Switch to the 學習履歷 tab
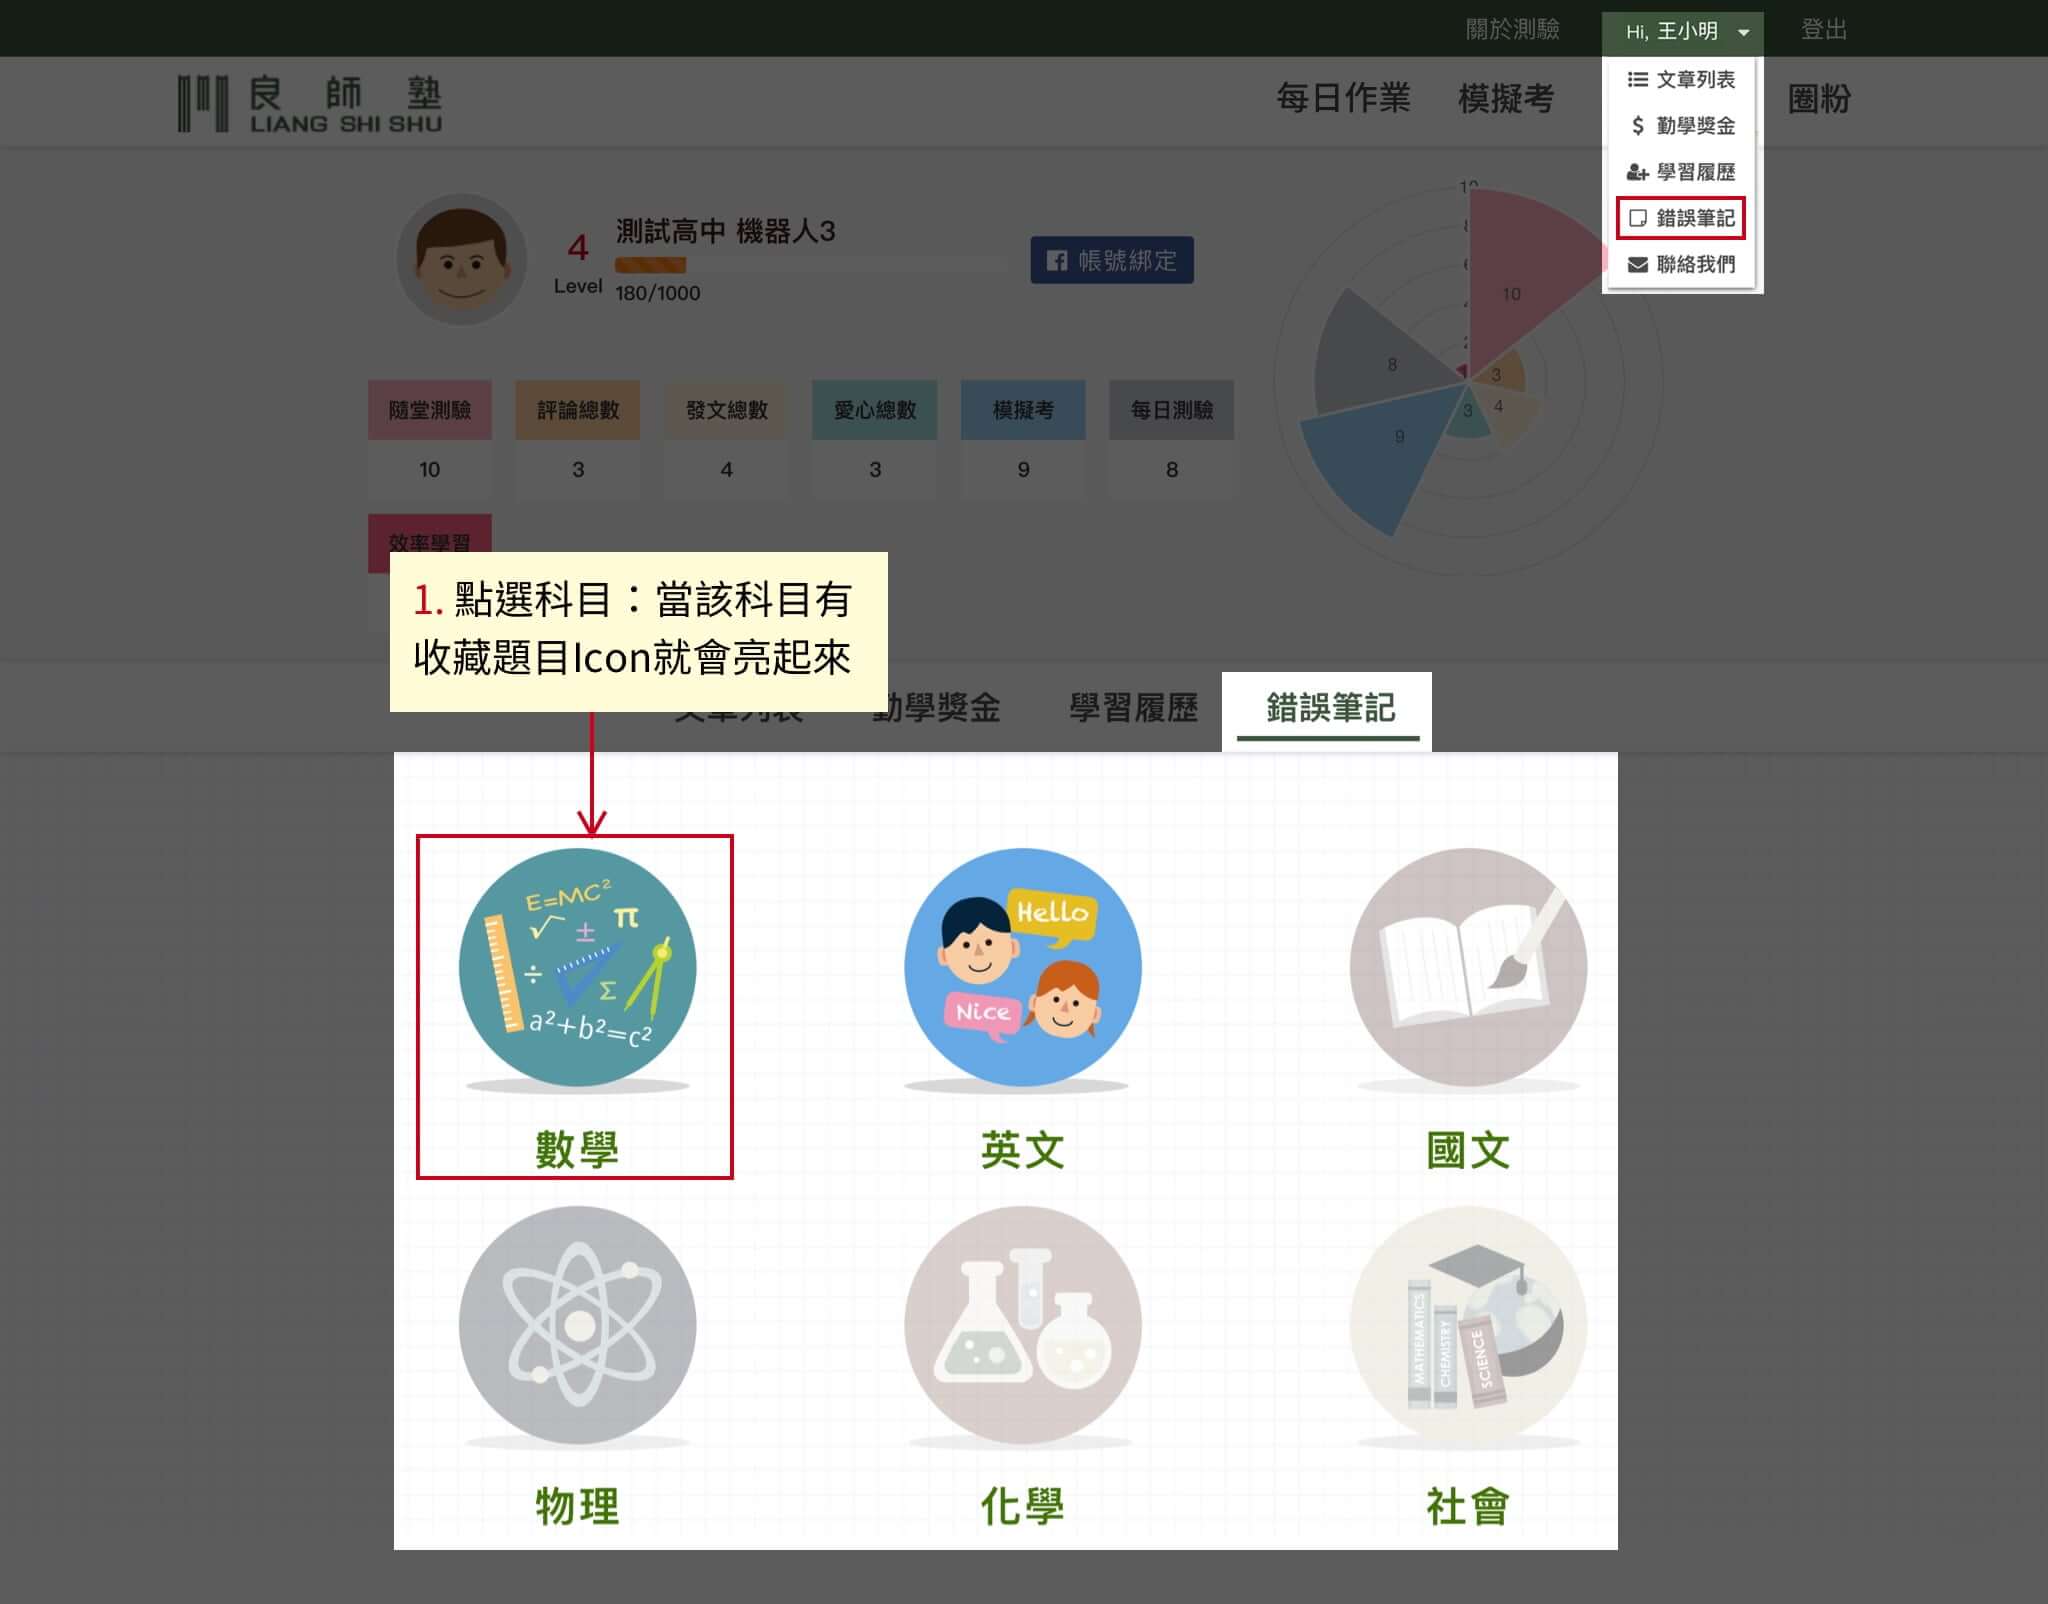 click(1133, 708)
